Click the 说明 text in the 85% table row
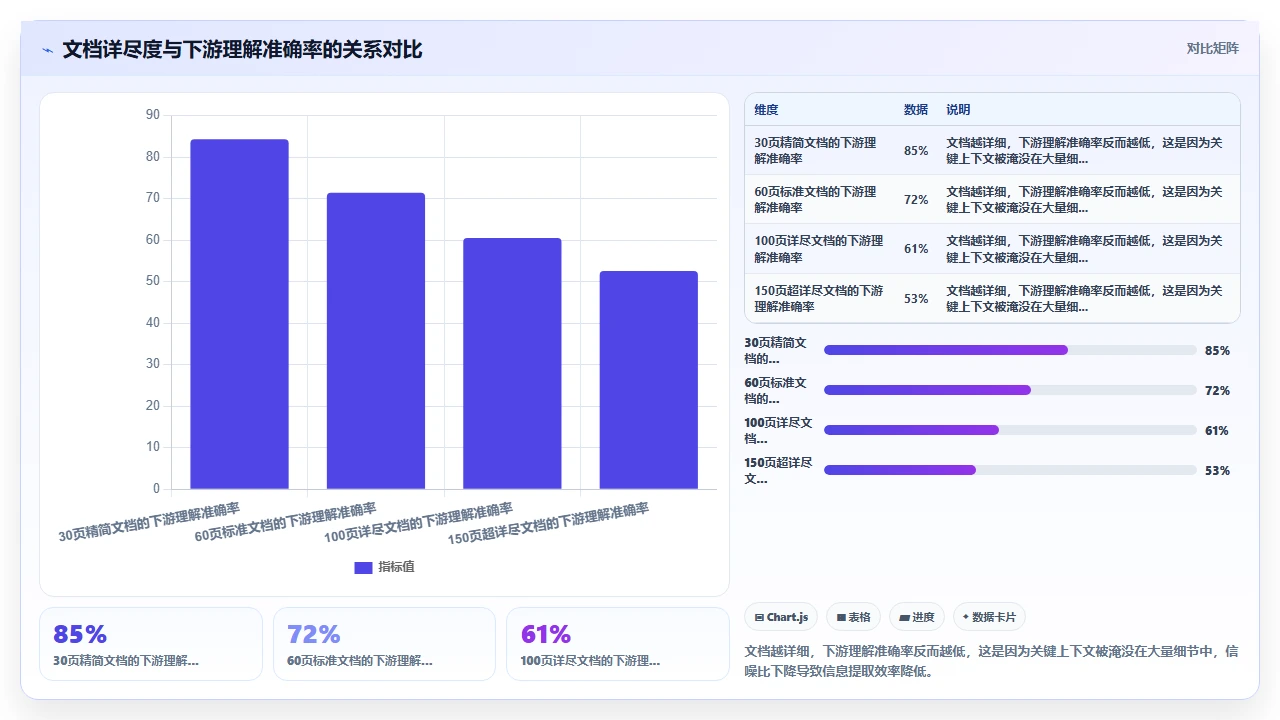Screen dimensions: 1280x720 click(1084, 150)
